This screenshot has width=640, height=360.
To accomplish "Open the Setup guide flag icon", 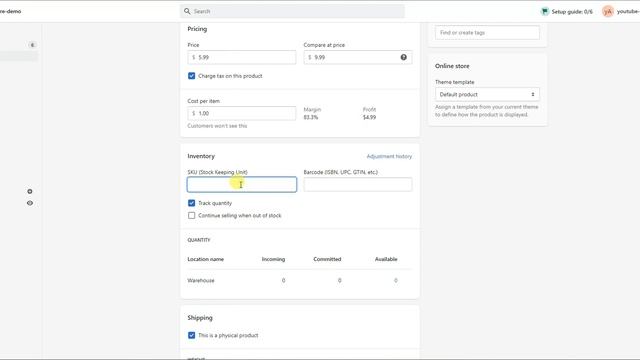I will pyautogui.click(x=544, y=11).
